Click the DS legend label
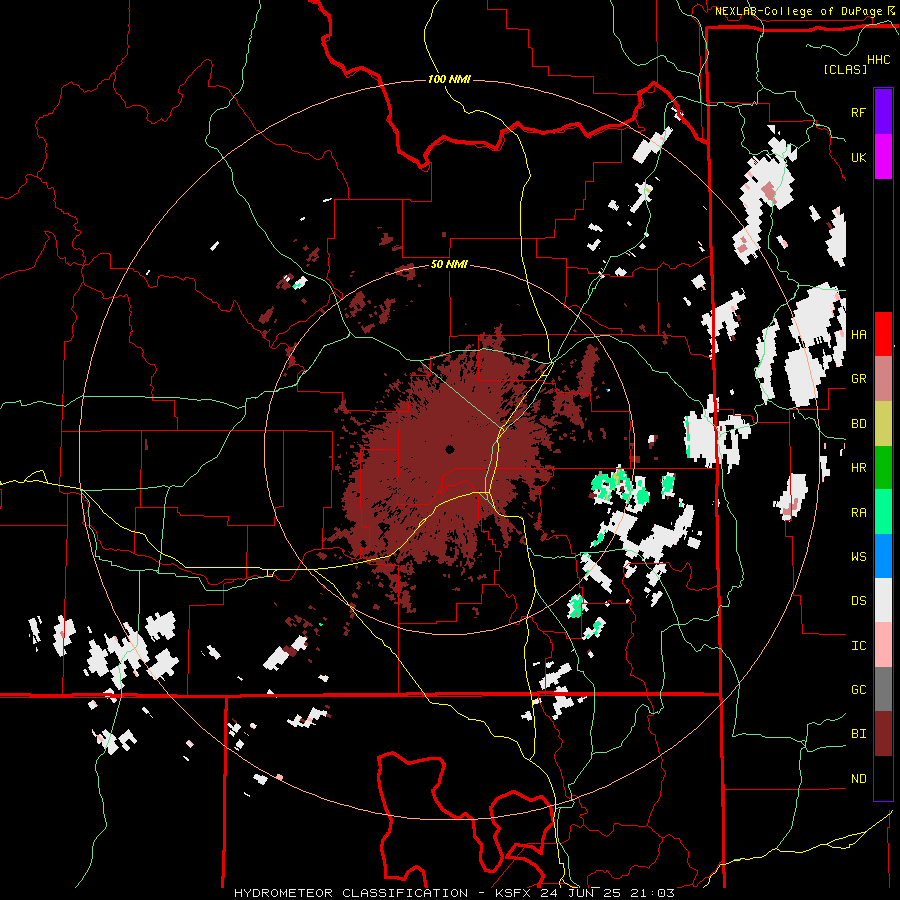Viewport: 900px width, 900px height. [x=858, y=601]
